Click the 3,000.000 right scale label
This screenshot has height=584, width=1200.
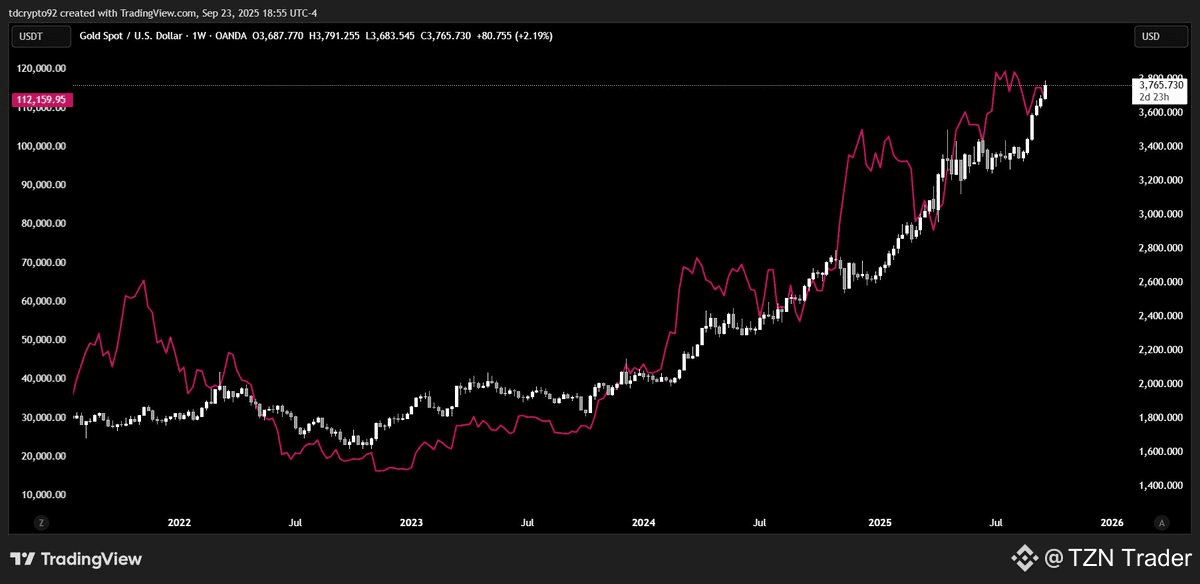pyautogui.click(x=1161, y=215)
